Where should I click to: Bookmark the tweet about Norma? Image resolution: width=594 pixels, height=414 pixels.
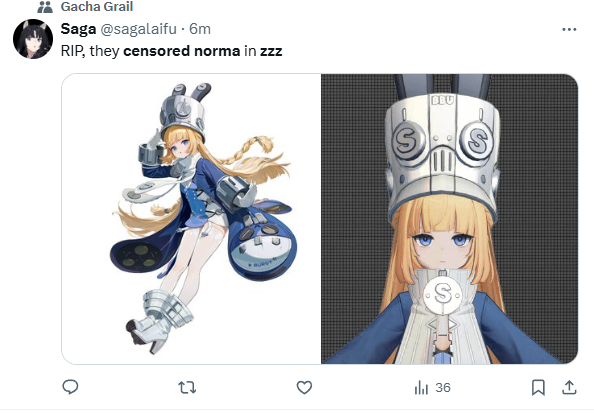[538, 387]
